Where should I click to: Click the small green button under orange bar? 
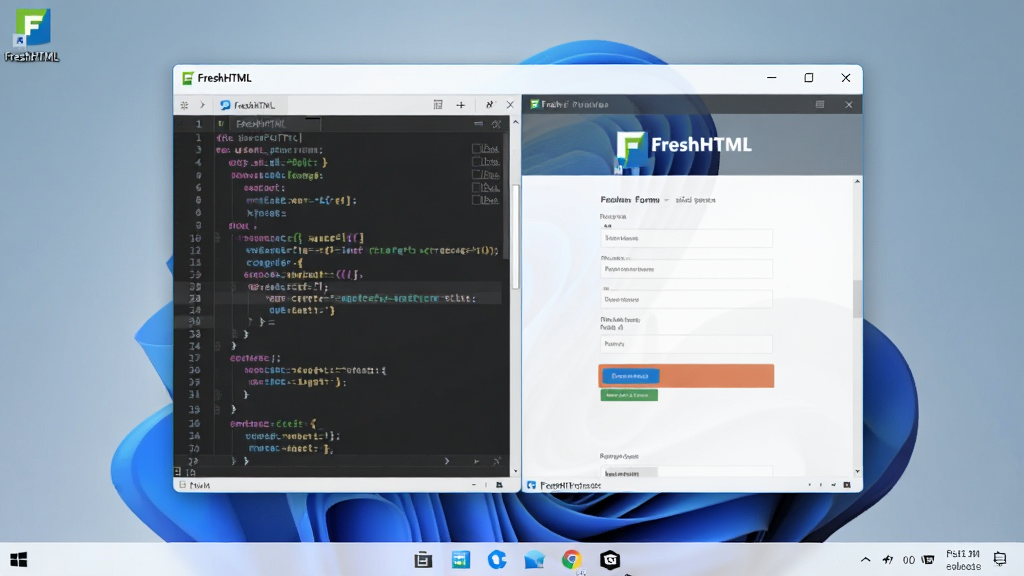click(629, 395)
